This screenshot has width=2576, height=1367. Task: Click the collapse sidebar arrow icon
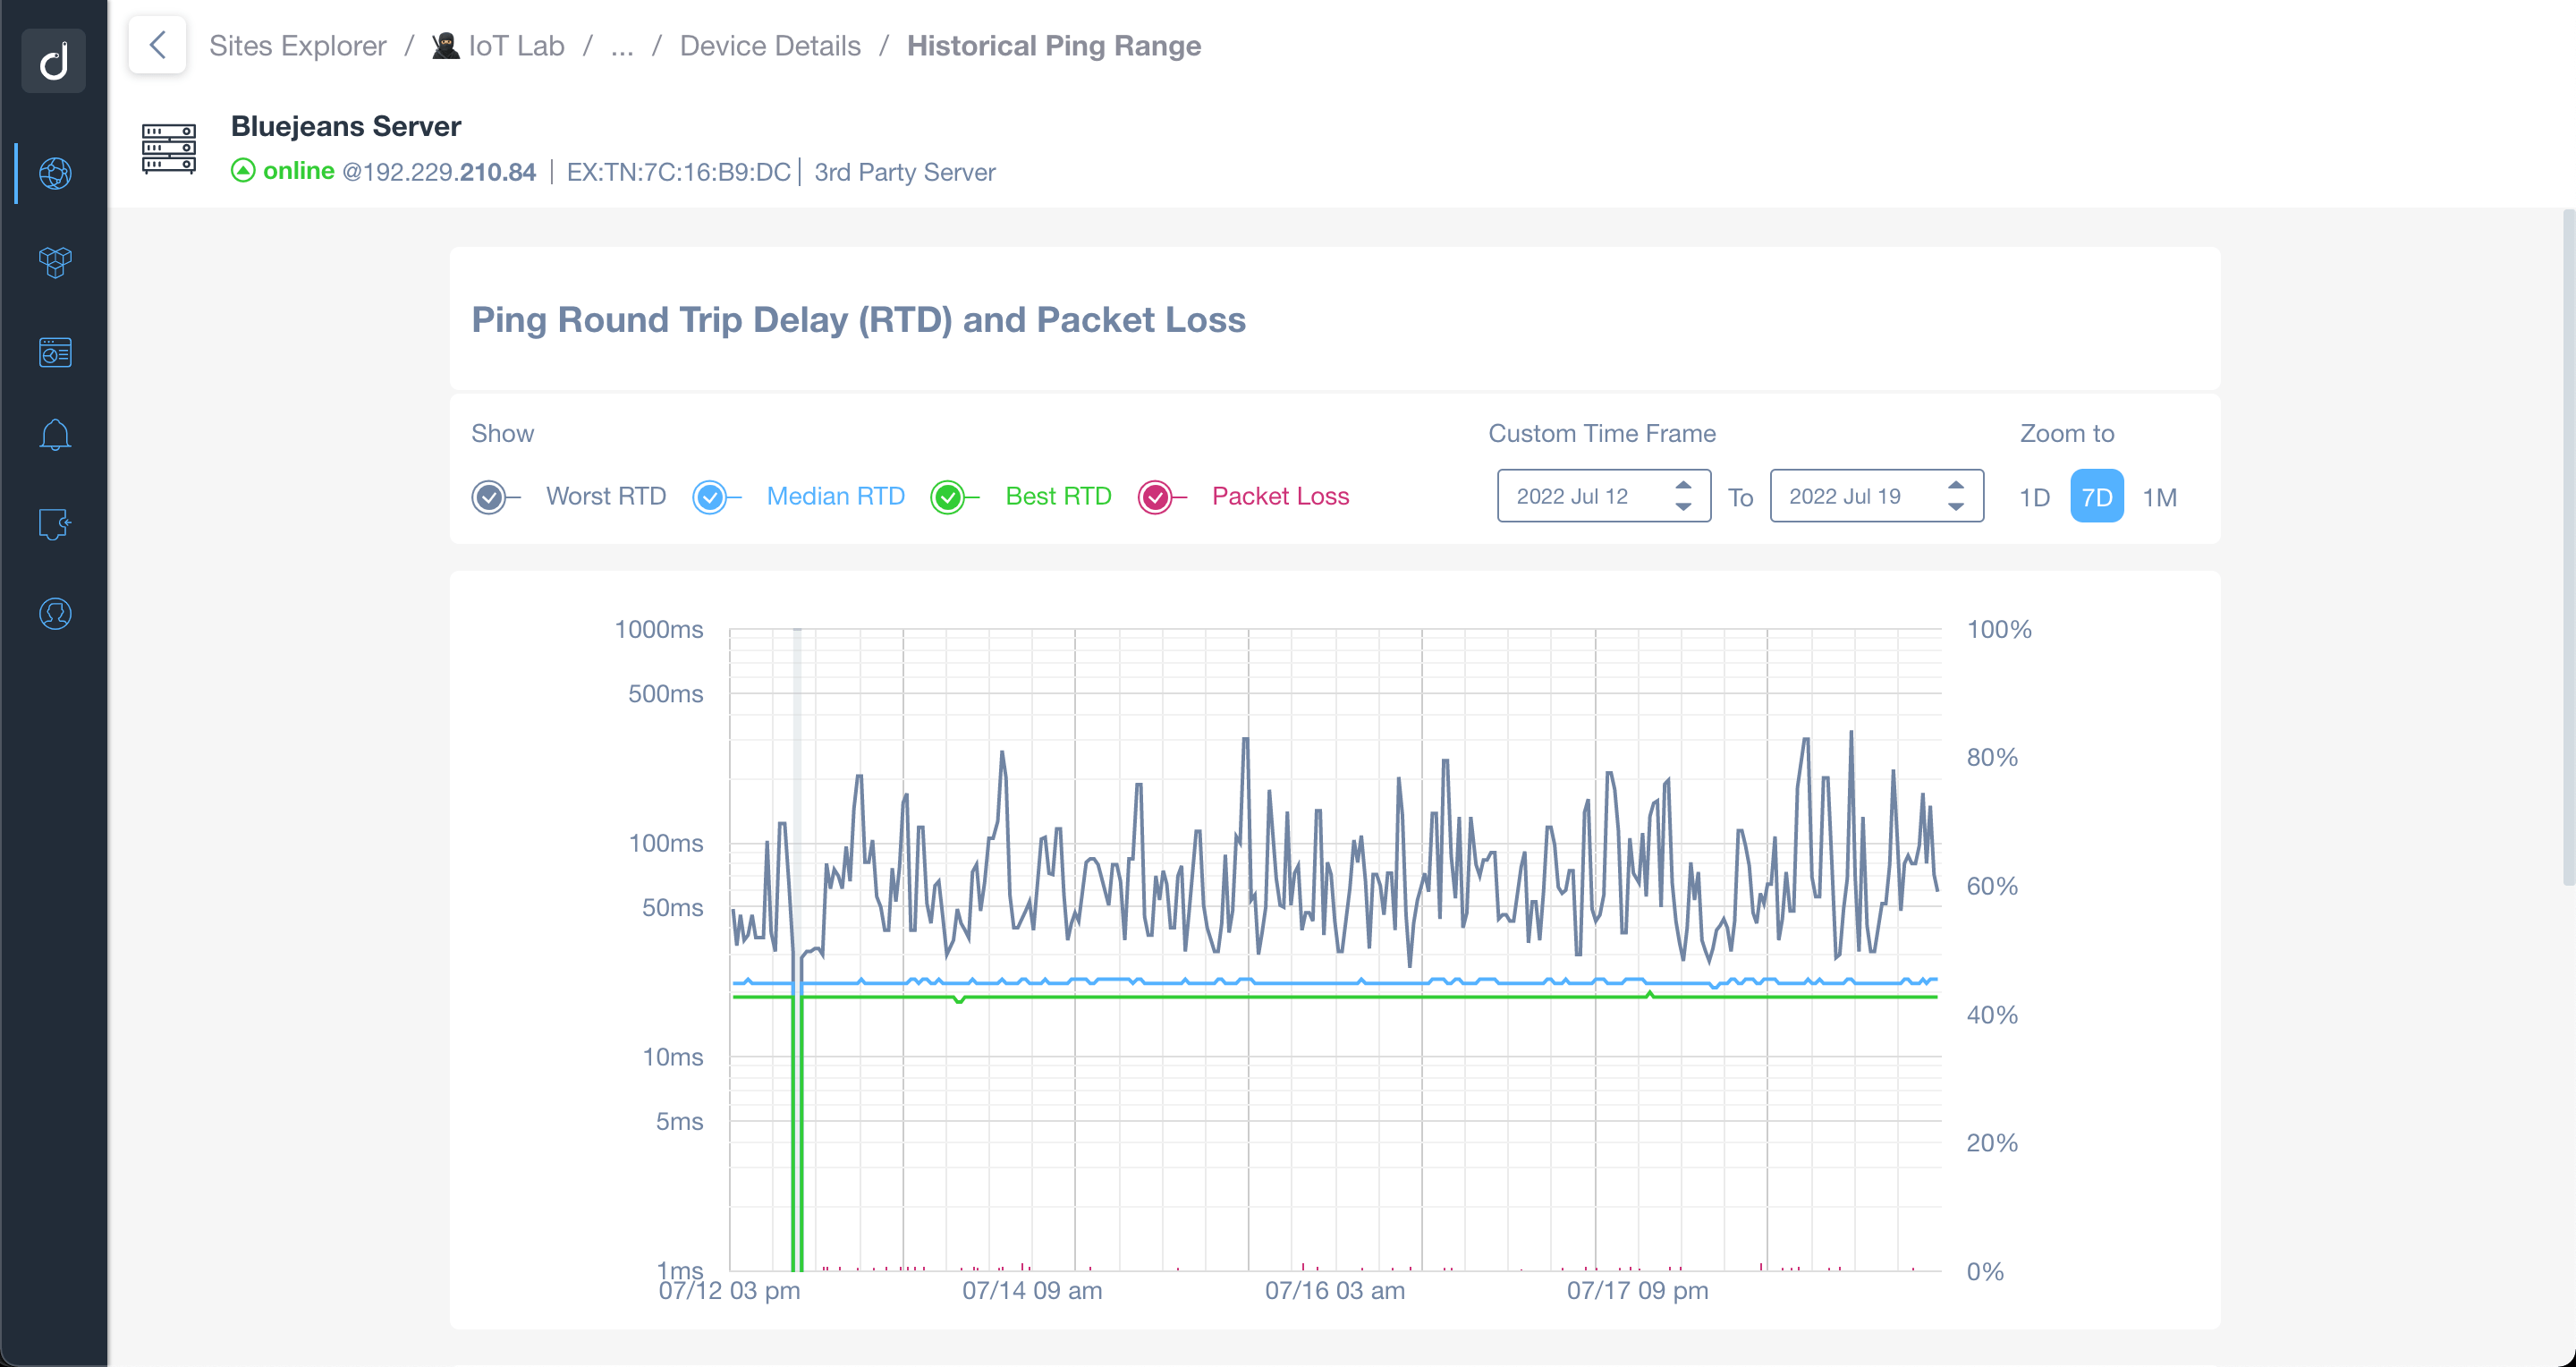pos(155,46)
